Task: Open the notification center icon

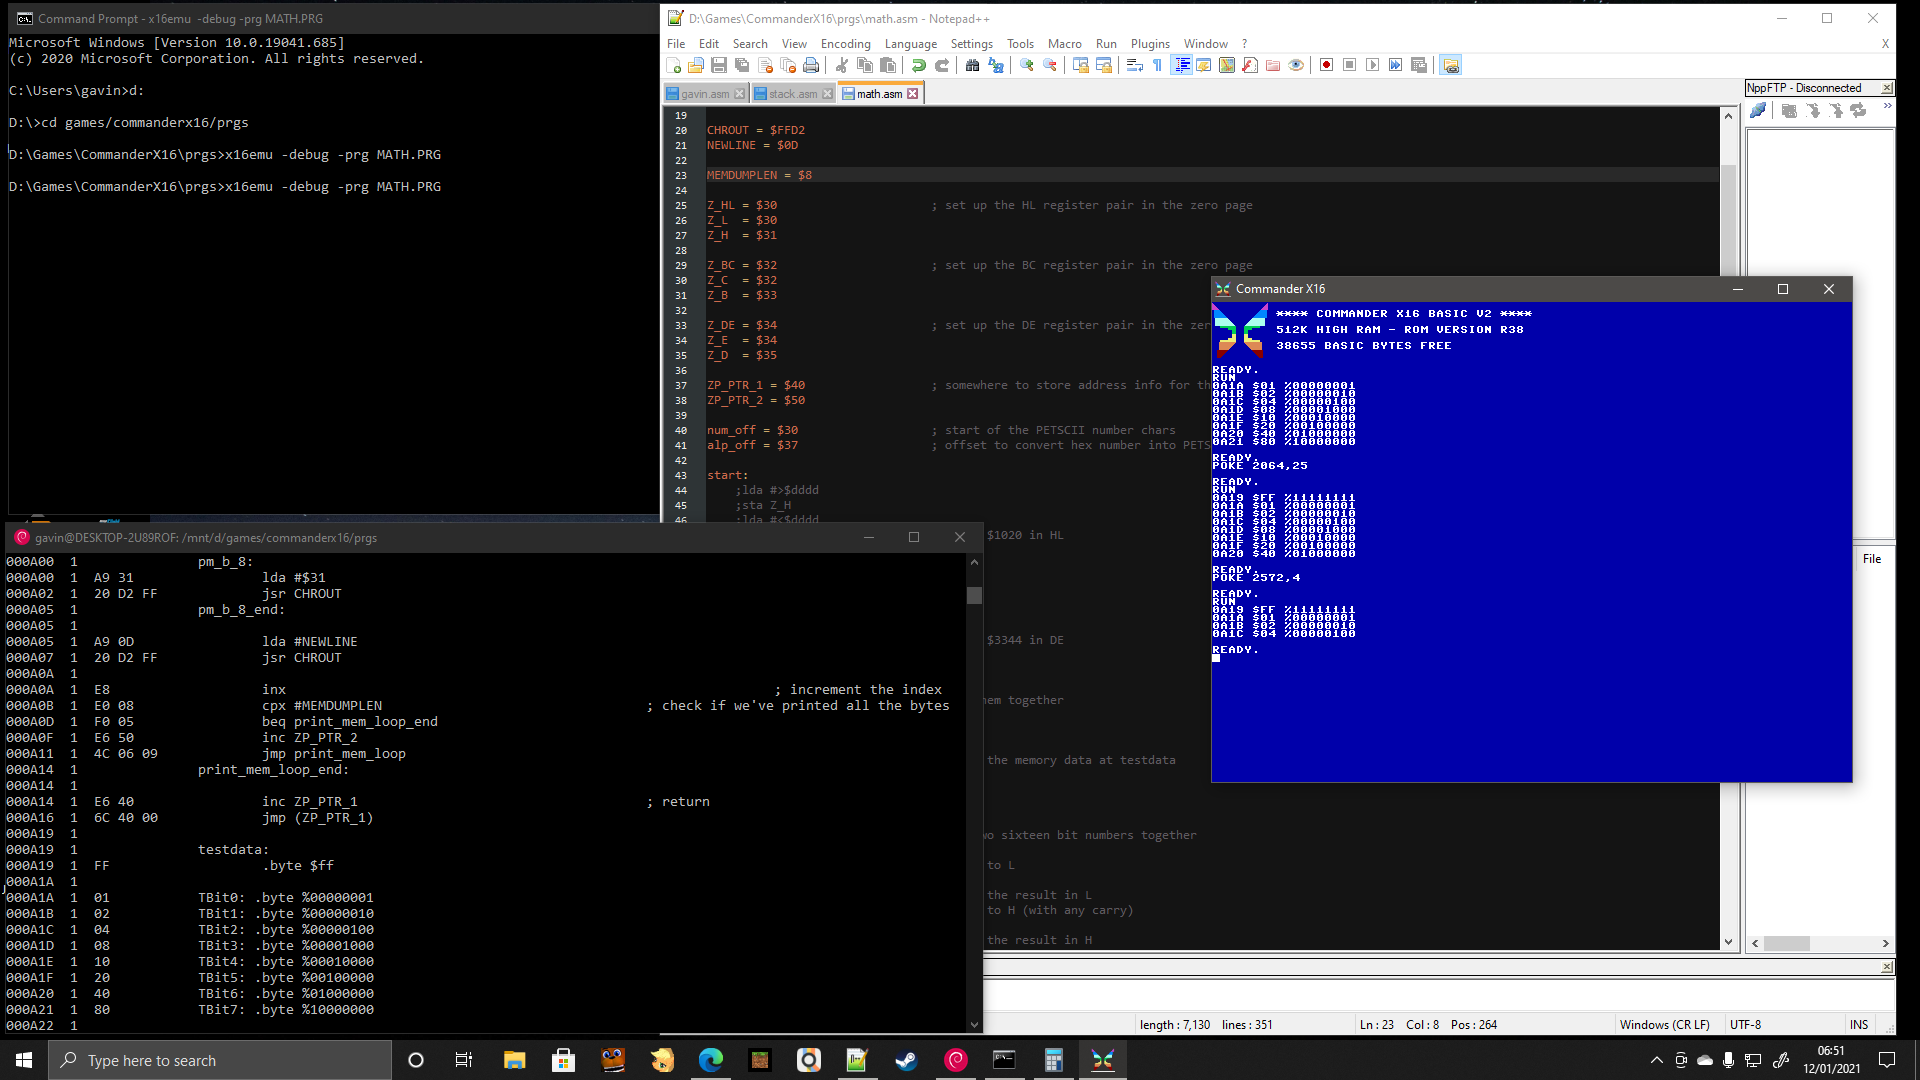Action: click(1887, 1060)
